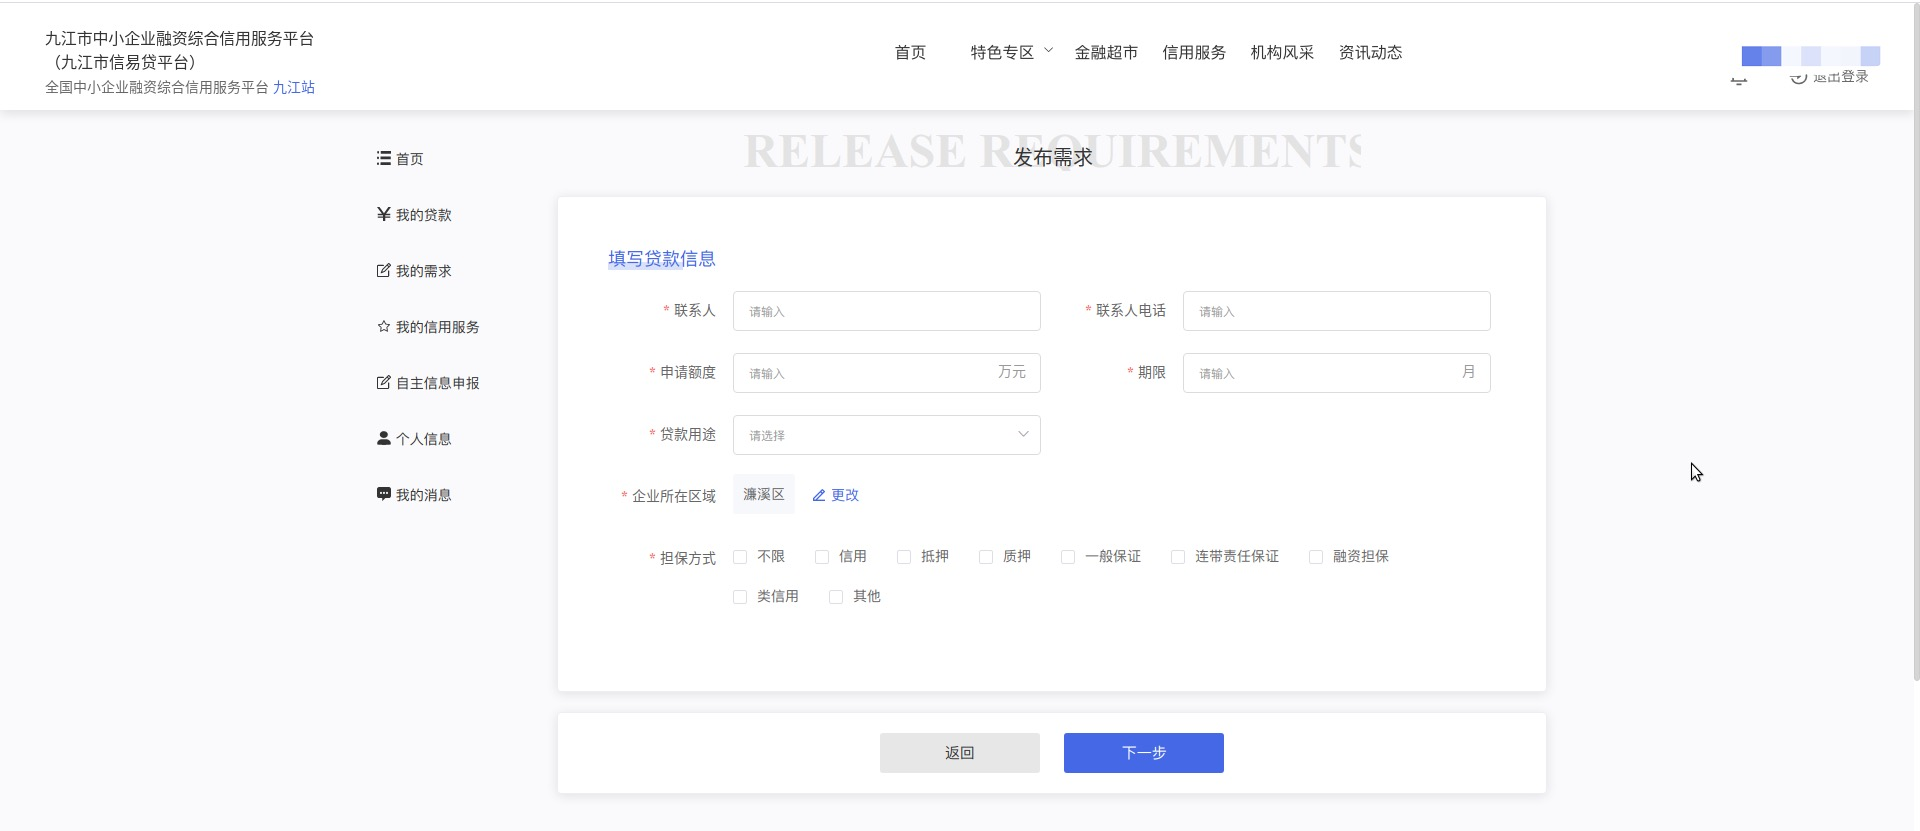Expand the 特色专区 menu chevron

(x=1048, y=50)
